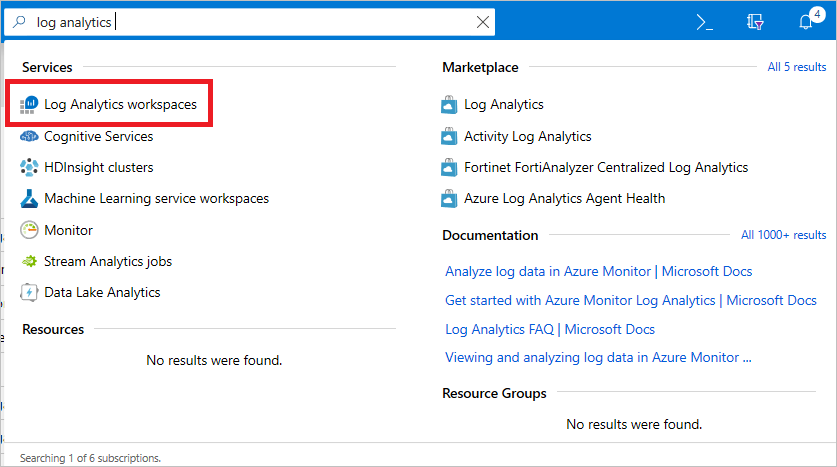Open 'Get started with Azure Monitor Log Analytics' doc
The height and width of the screenshot is (467, 837).
[x=631, y=300]
